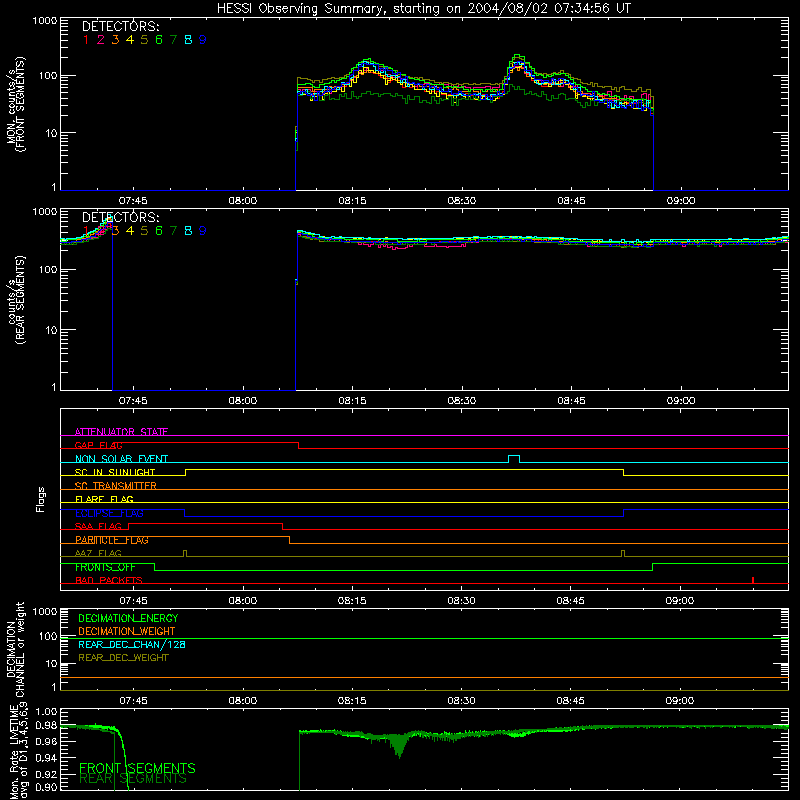Click the ATTENUATOR_STATE flag label
The width and height of the screenshot is (800, 800).
(x=121, y=432)
